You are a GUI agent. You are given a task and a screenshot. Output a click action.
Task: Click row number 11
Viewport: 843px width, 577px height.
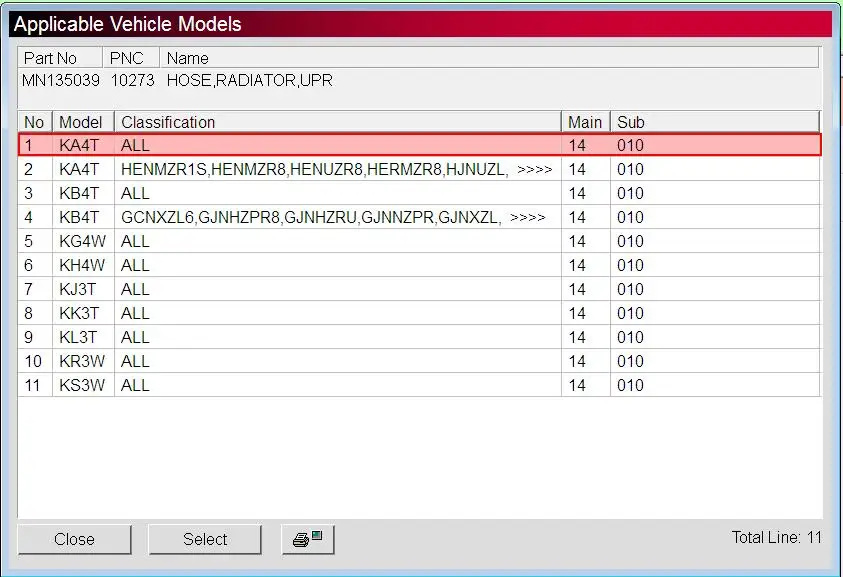point(32,386)
